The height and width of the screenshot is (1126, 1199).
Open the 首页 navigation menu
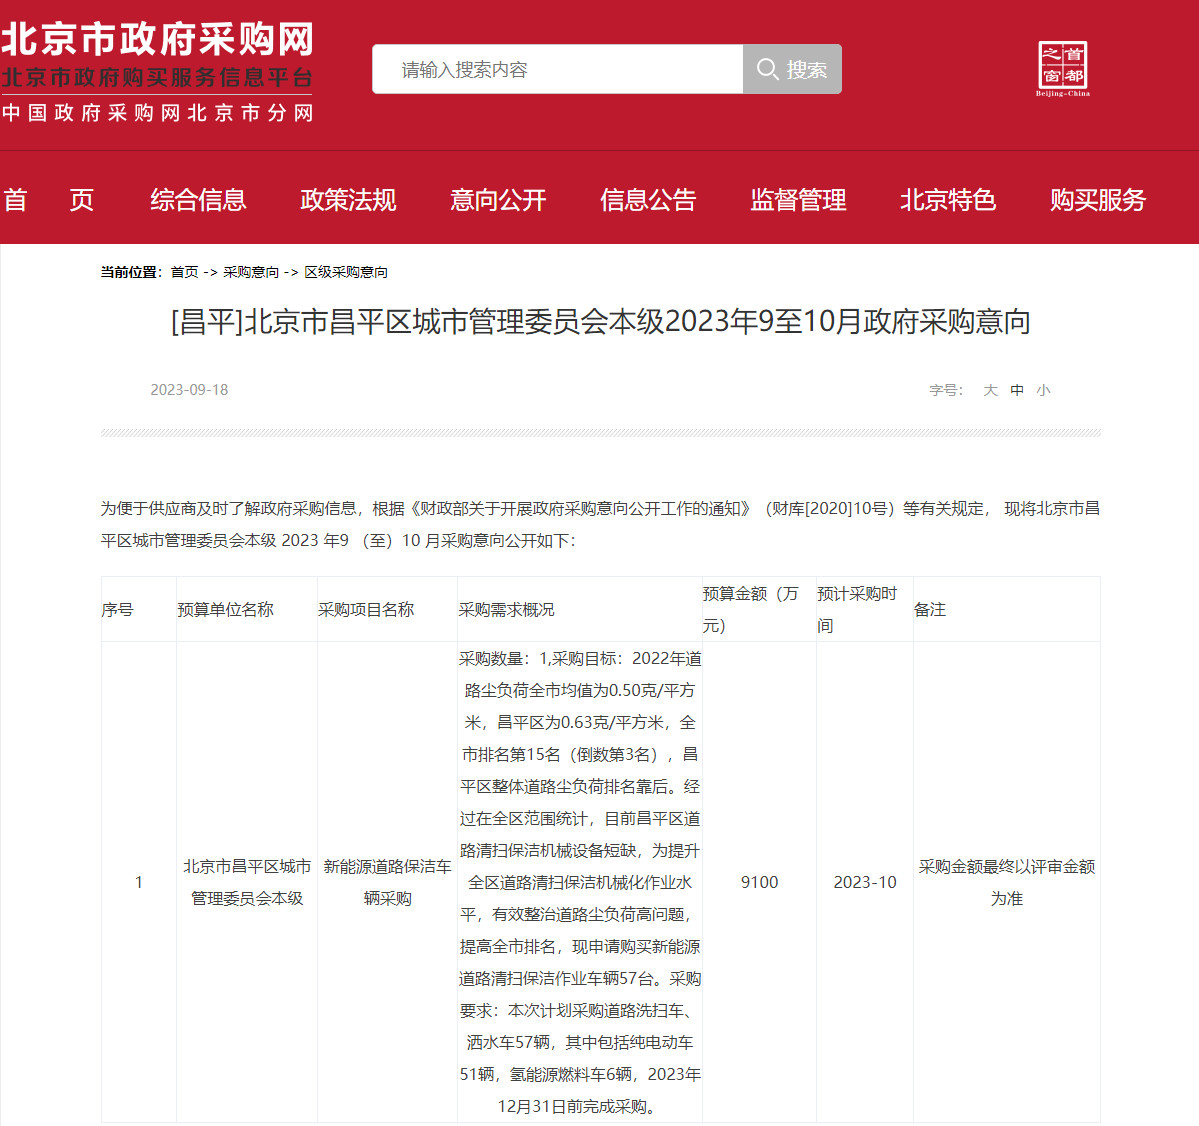48,200
